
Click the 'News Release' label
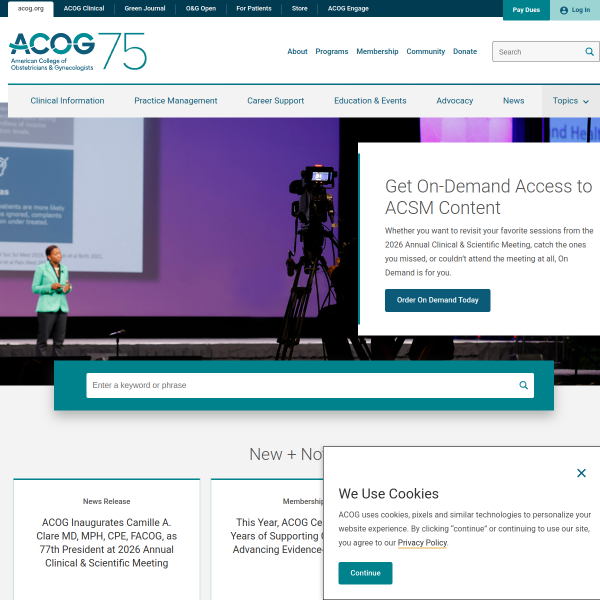coord(107,502)
